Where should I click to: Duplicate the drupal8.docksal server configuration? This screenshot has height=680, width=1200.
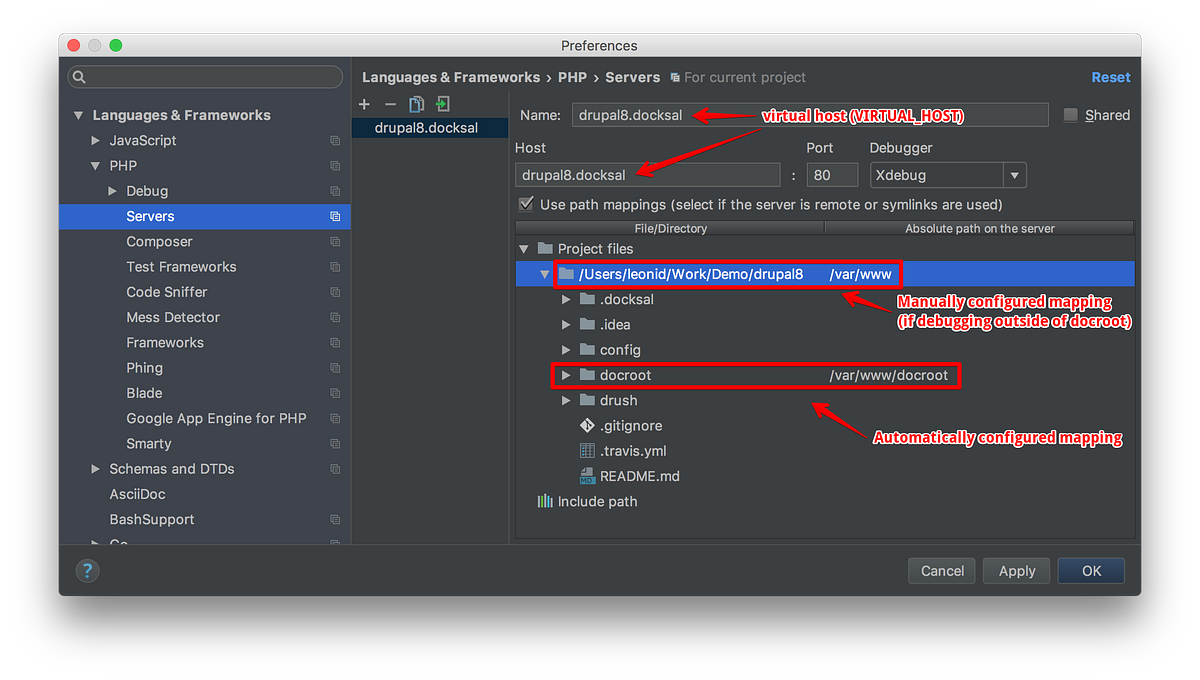pos(416,104)
